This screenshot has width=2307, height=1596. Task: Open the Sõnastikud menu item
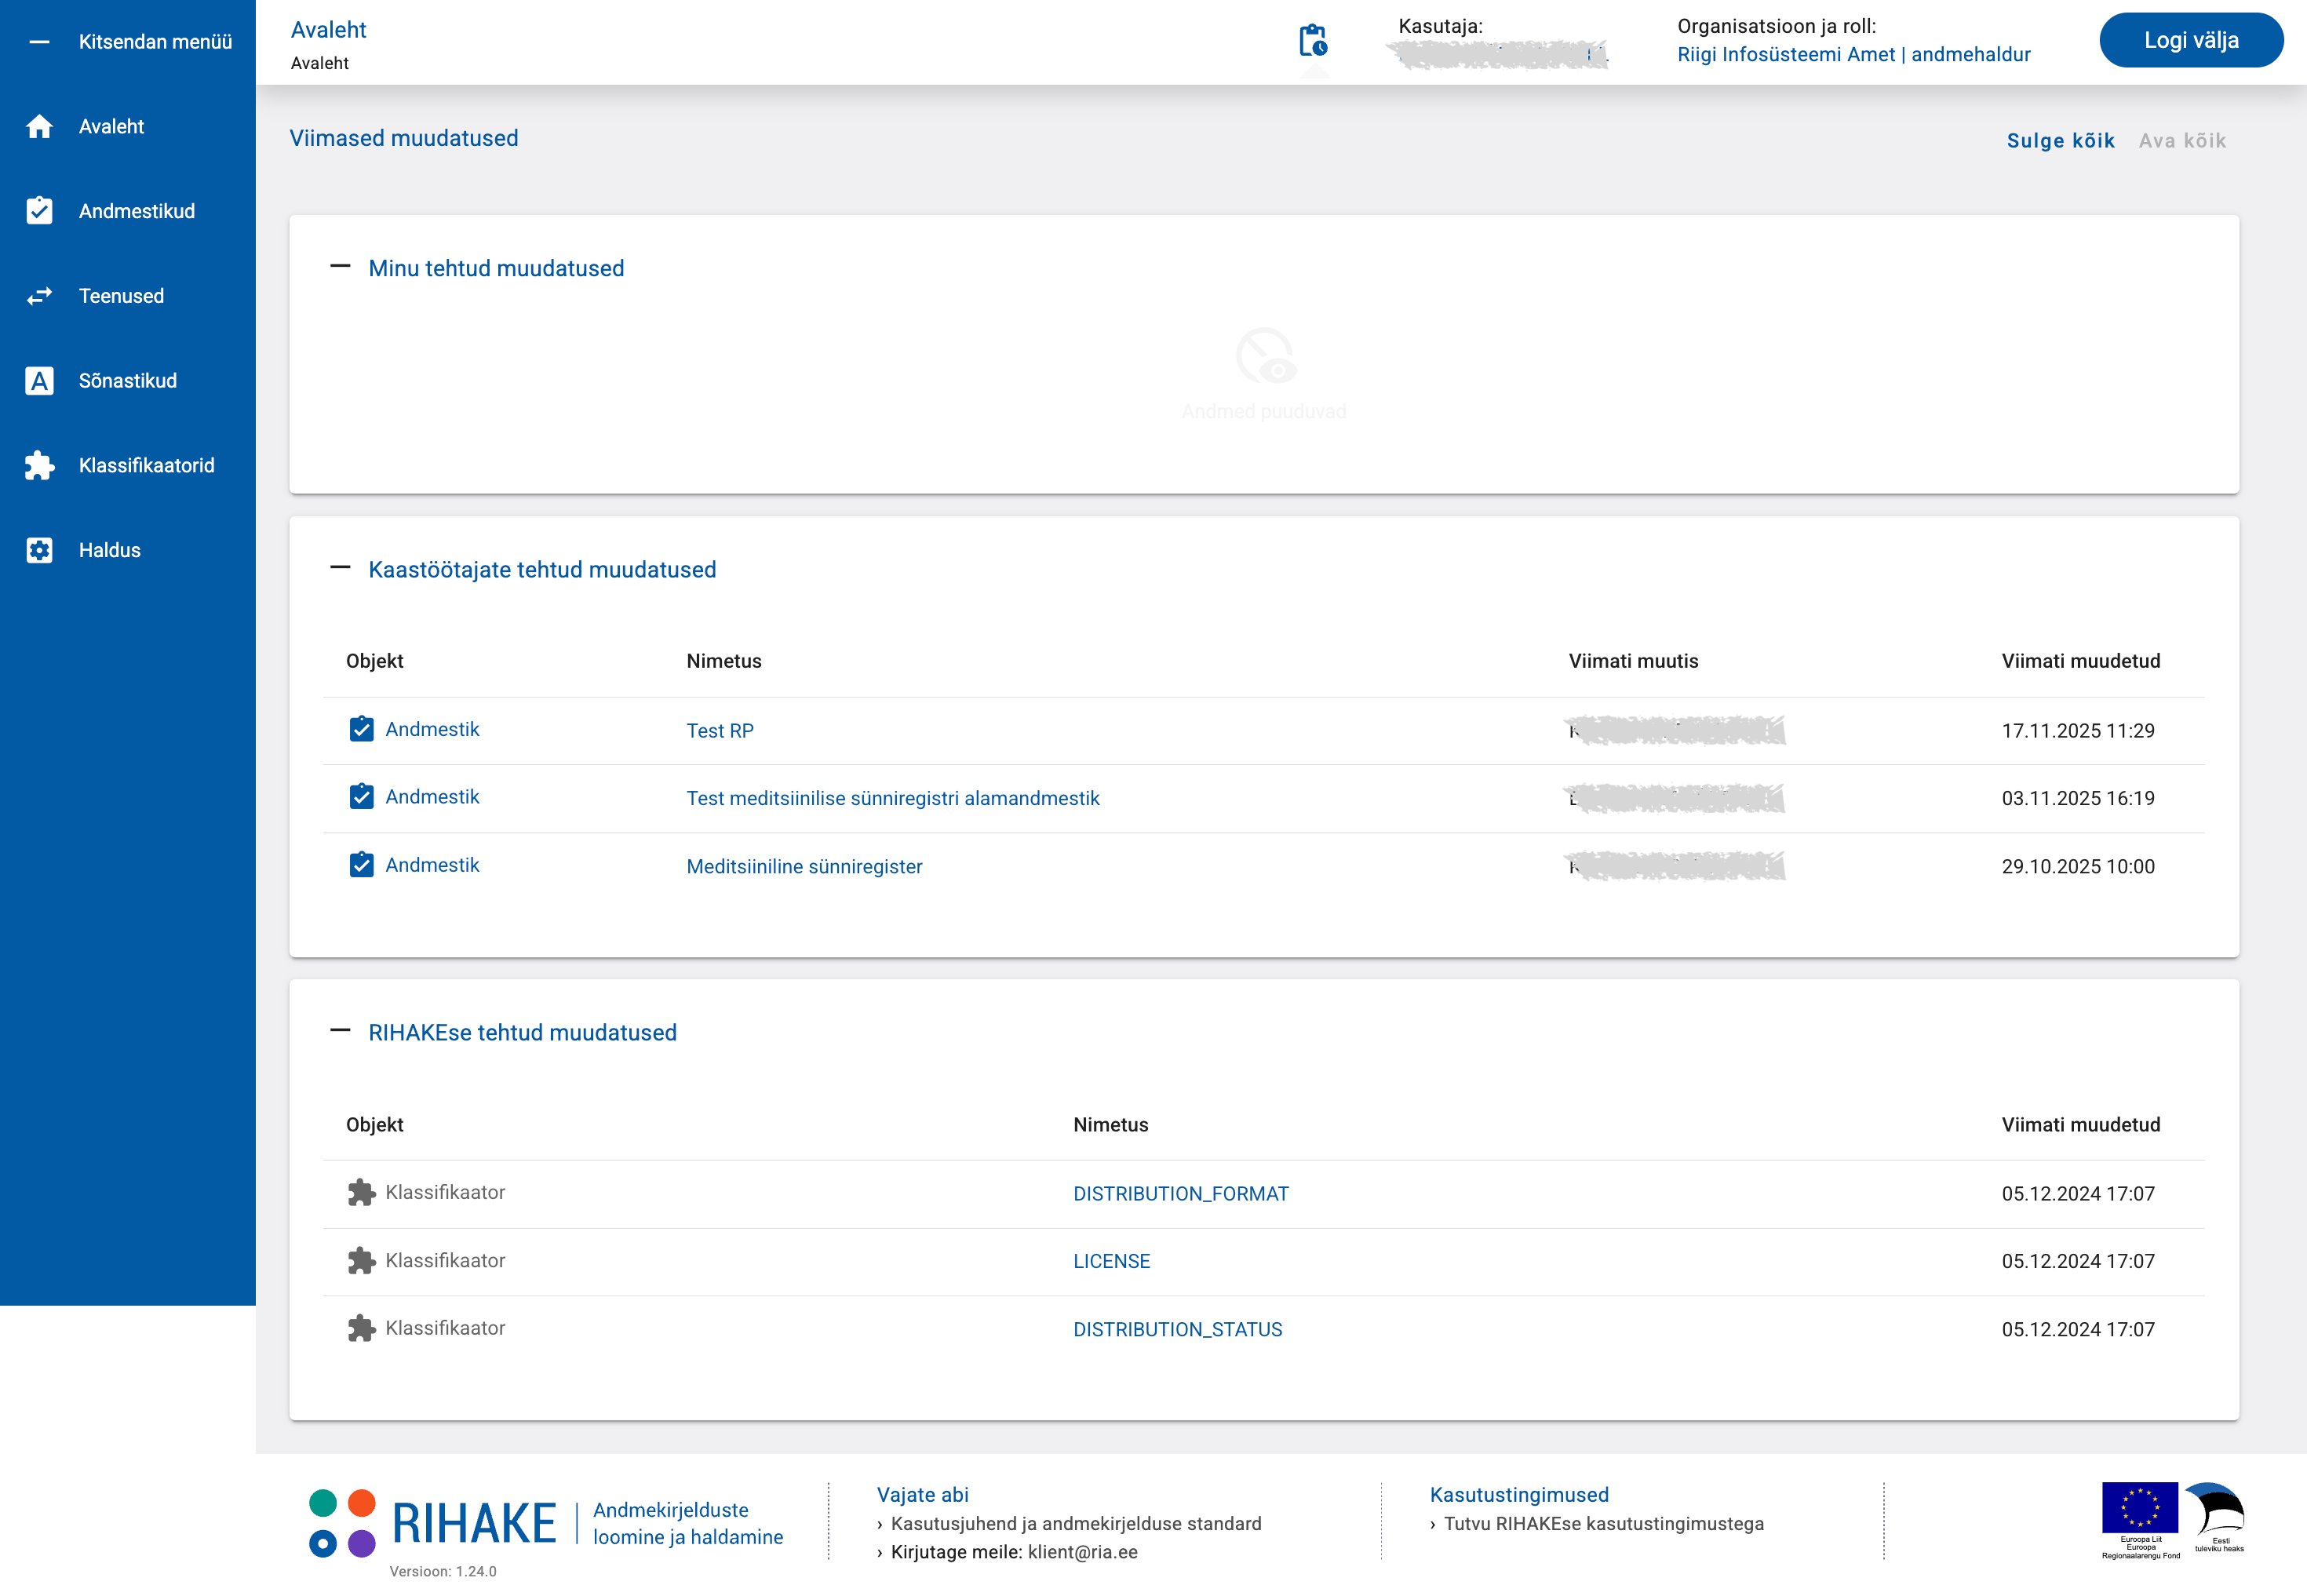(127, 381)
